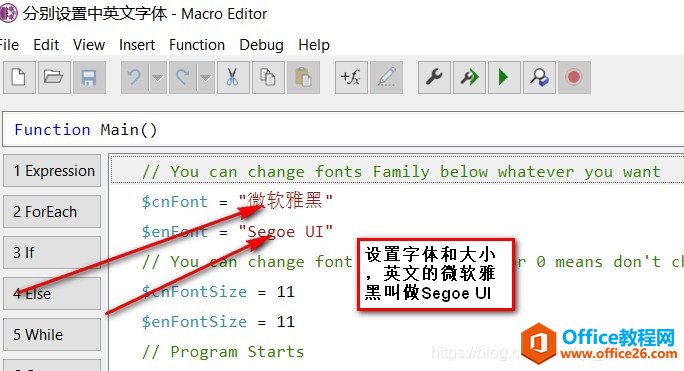
Task: Cut selection with the scissors icon
Action: tap(233, 78)
